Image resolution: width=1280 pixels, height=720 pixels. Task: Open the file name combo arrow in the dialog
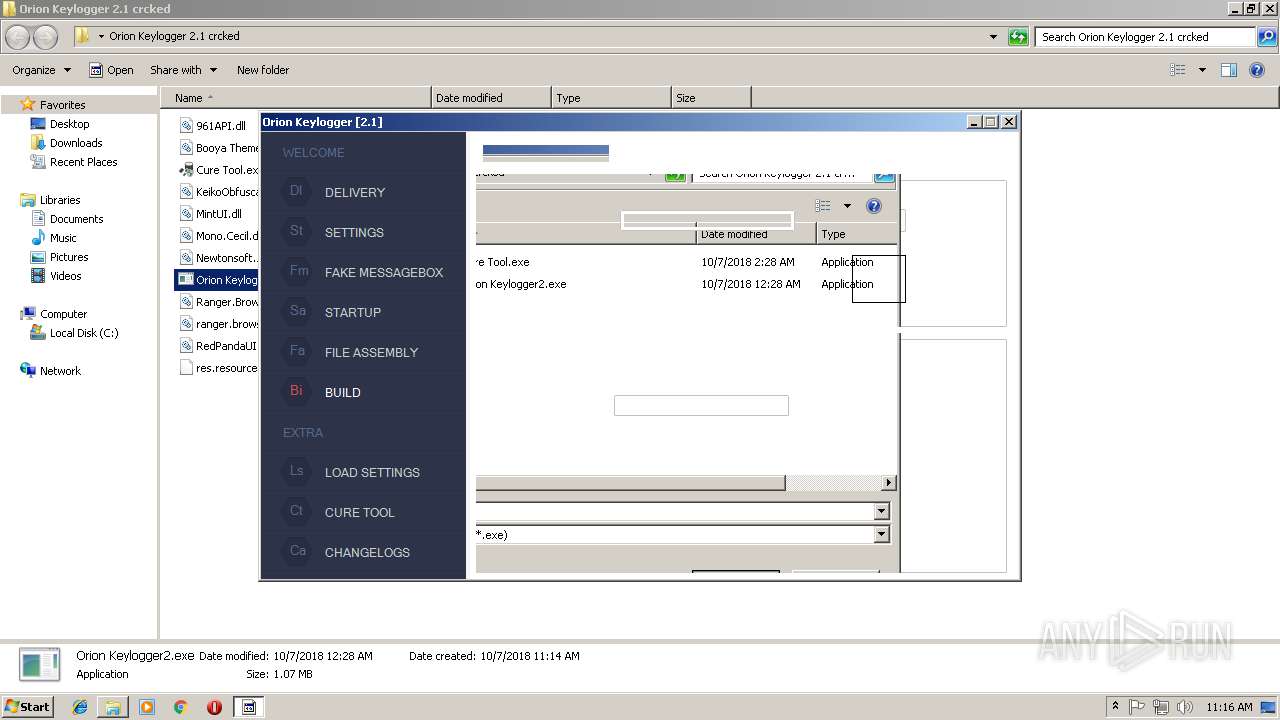pos(881,512)
